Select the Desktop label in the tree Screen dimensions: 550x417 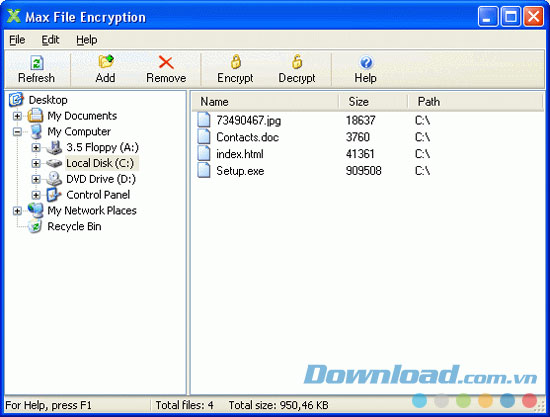click(48, 100)
